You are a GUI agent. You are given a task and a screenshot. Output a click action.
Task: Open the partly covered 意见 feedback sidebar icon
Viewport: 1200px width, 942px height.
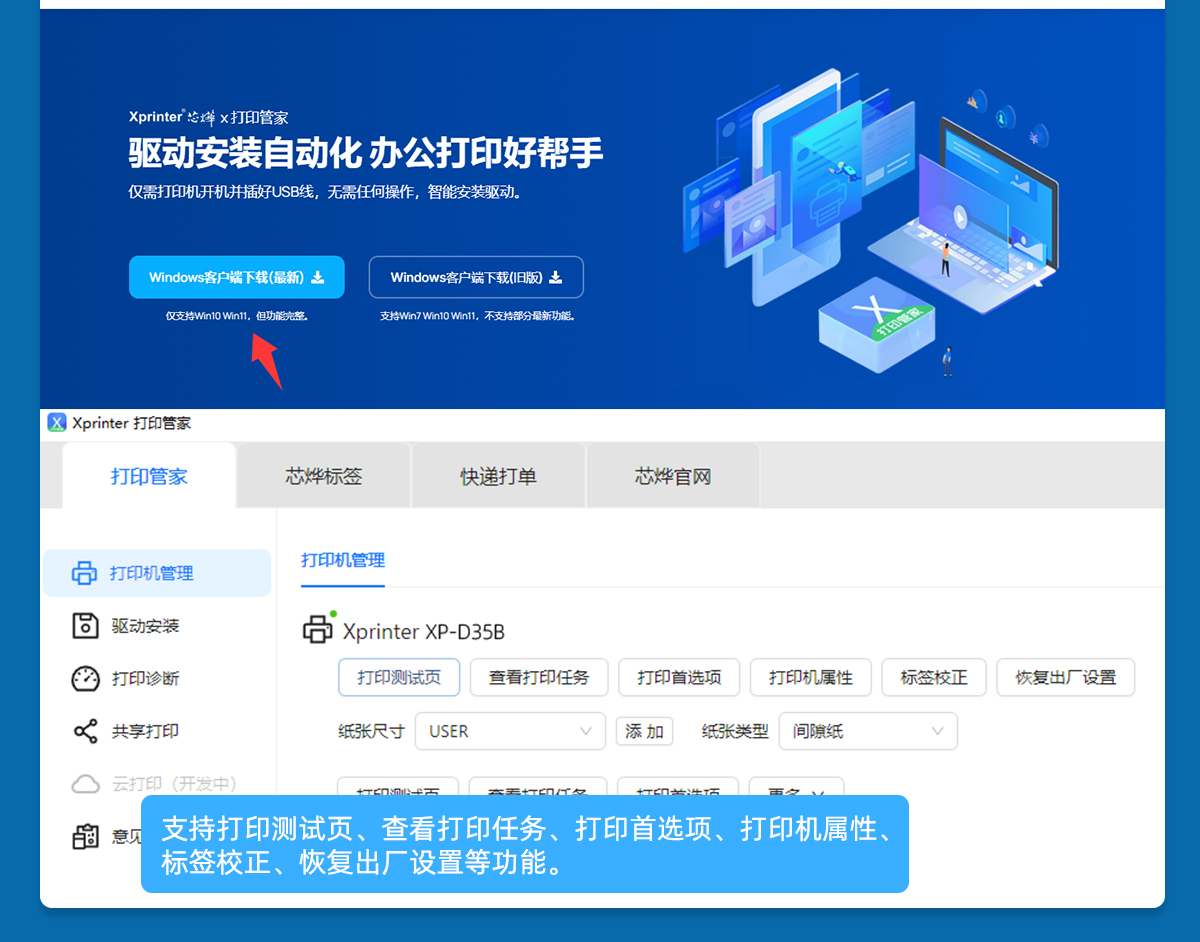[85, 837]
